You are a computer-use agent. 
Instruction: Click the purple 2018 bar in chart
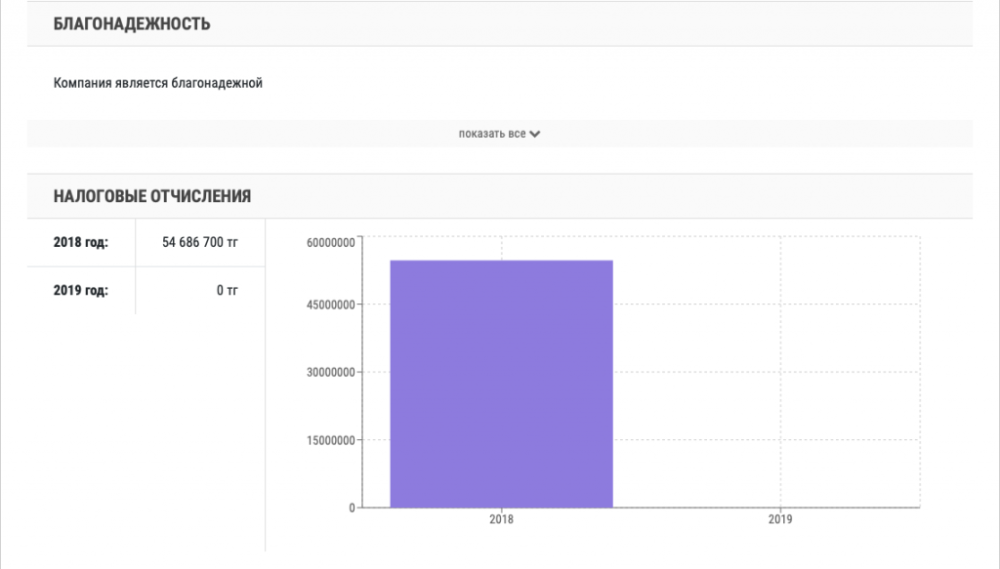(501, 383)
